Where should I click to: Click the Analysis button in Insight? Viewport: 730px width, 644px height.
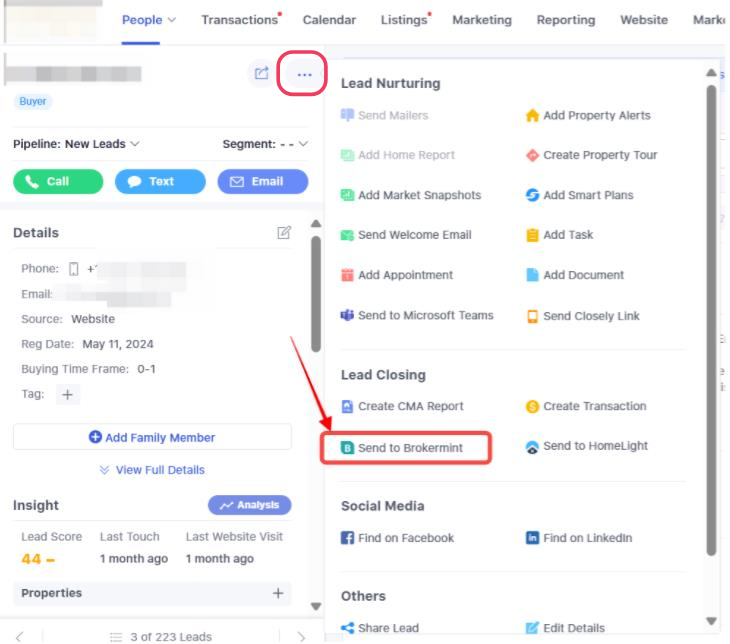(249, 505)
